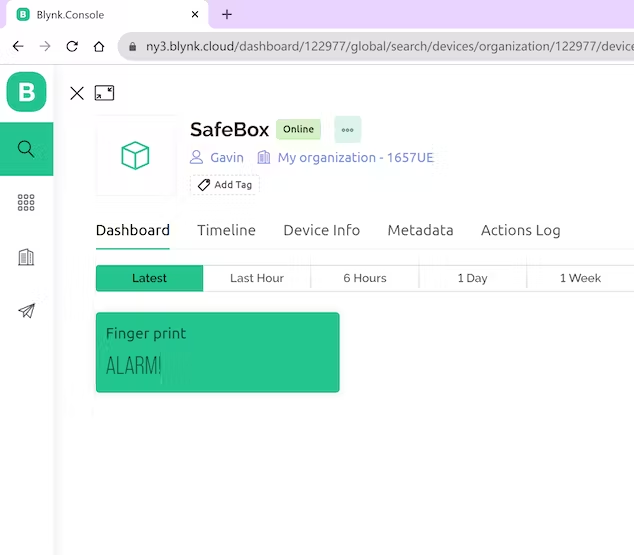Switch to the Metadata tab
Image resolution: width=634 pixels, height=555 pixels.
pyautogui.click(x=421, y=230)
